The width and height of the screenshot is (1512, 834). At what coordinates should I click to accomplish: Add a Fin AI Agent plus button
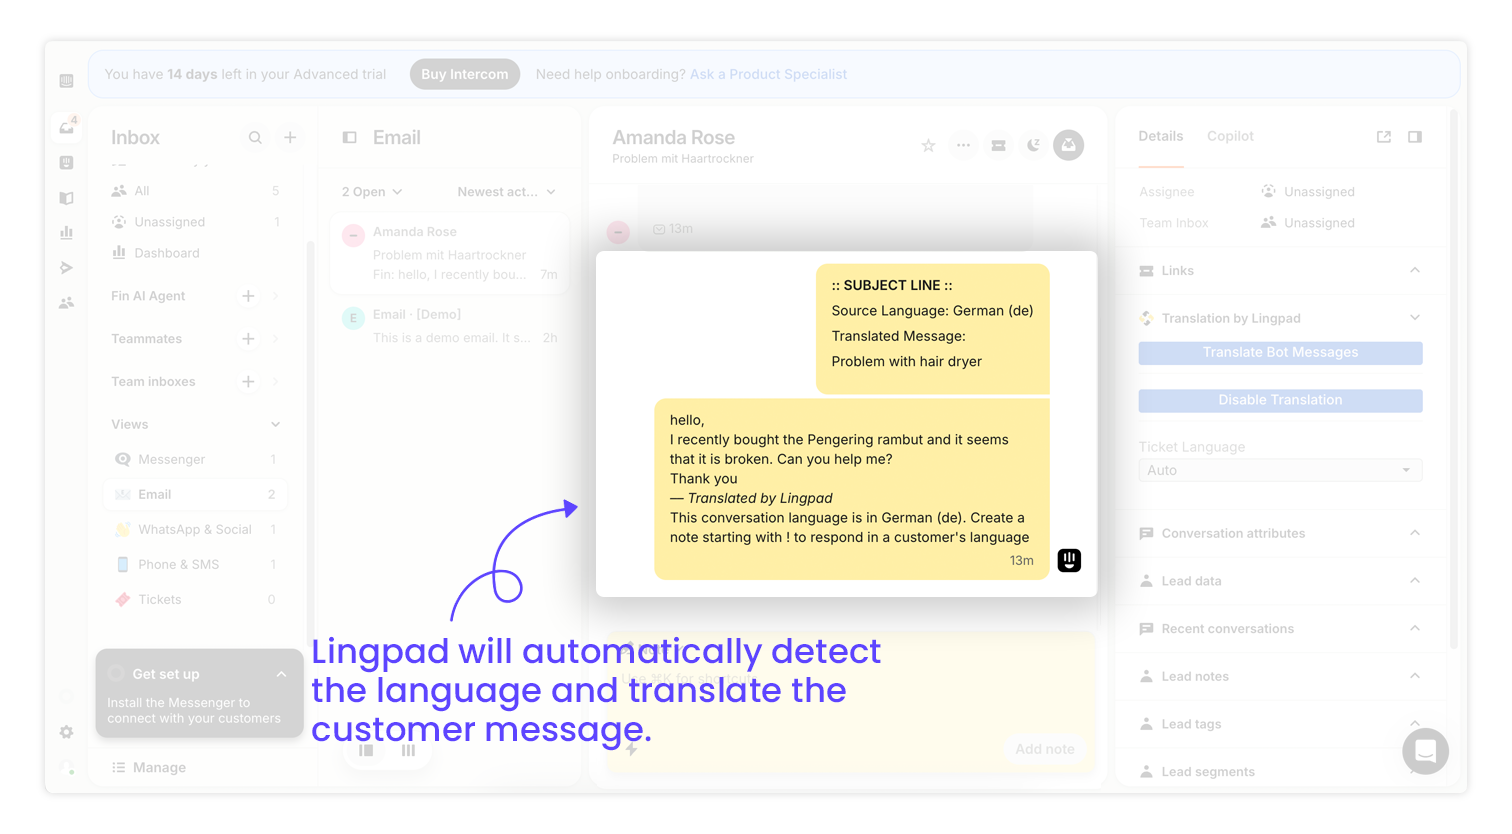click(248, 296)
